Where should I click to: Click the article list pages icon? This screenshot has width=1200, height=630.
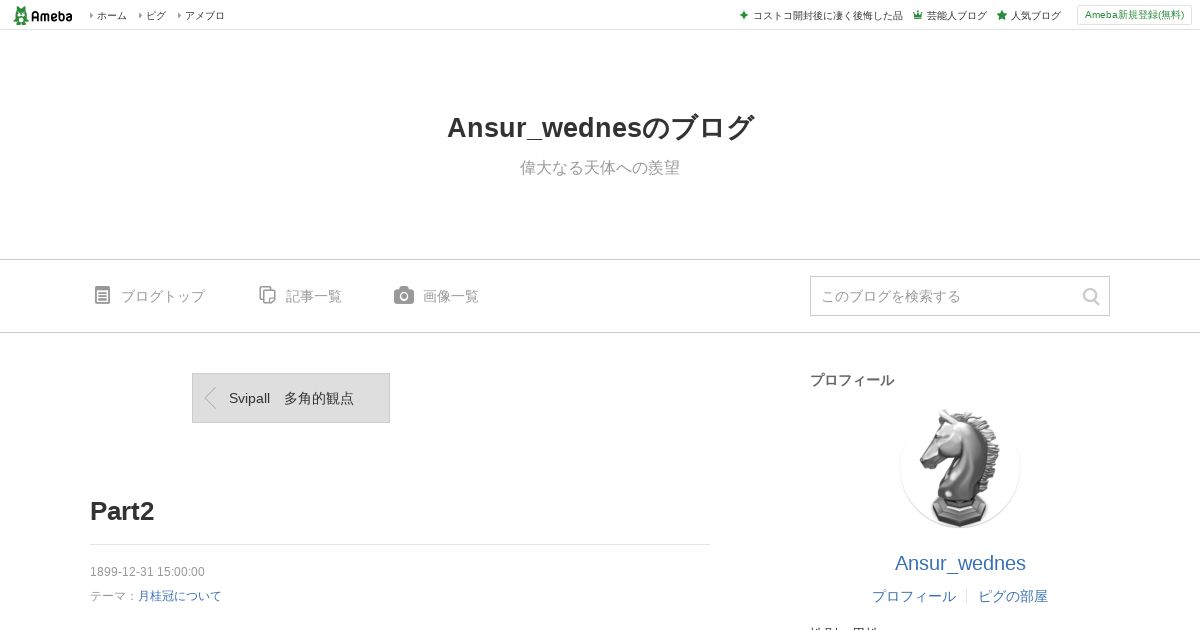pyautogui.click(x=267, y=295)
